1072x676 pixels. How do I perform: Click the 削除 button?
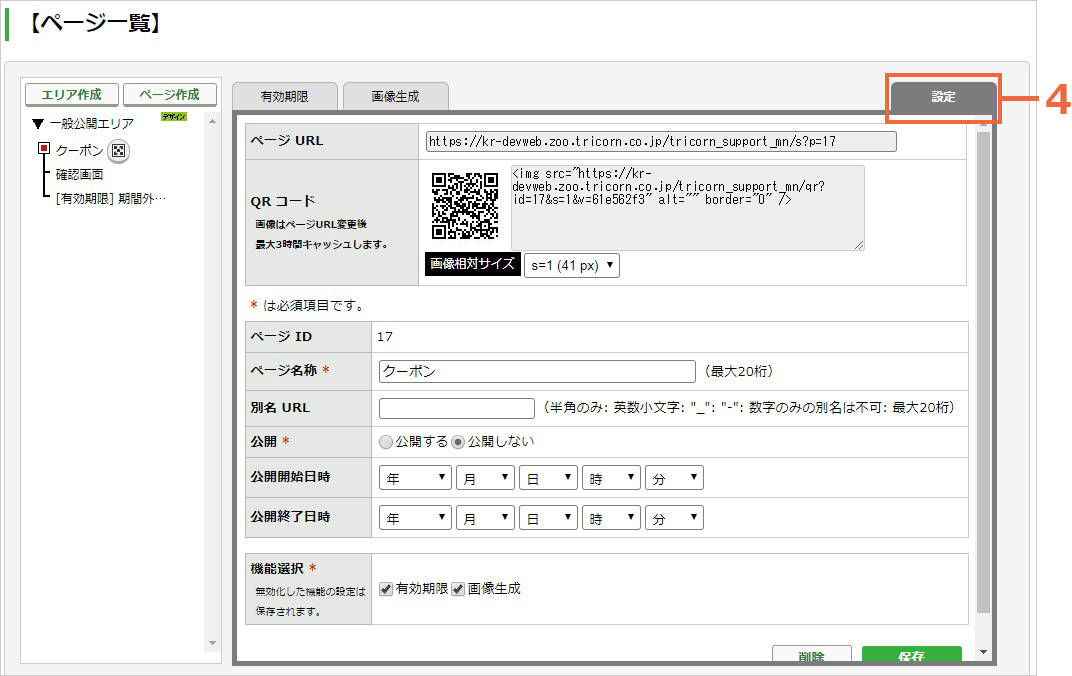[812, 654]
